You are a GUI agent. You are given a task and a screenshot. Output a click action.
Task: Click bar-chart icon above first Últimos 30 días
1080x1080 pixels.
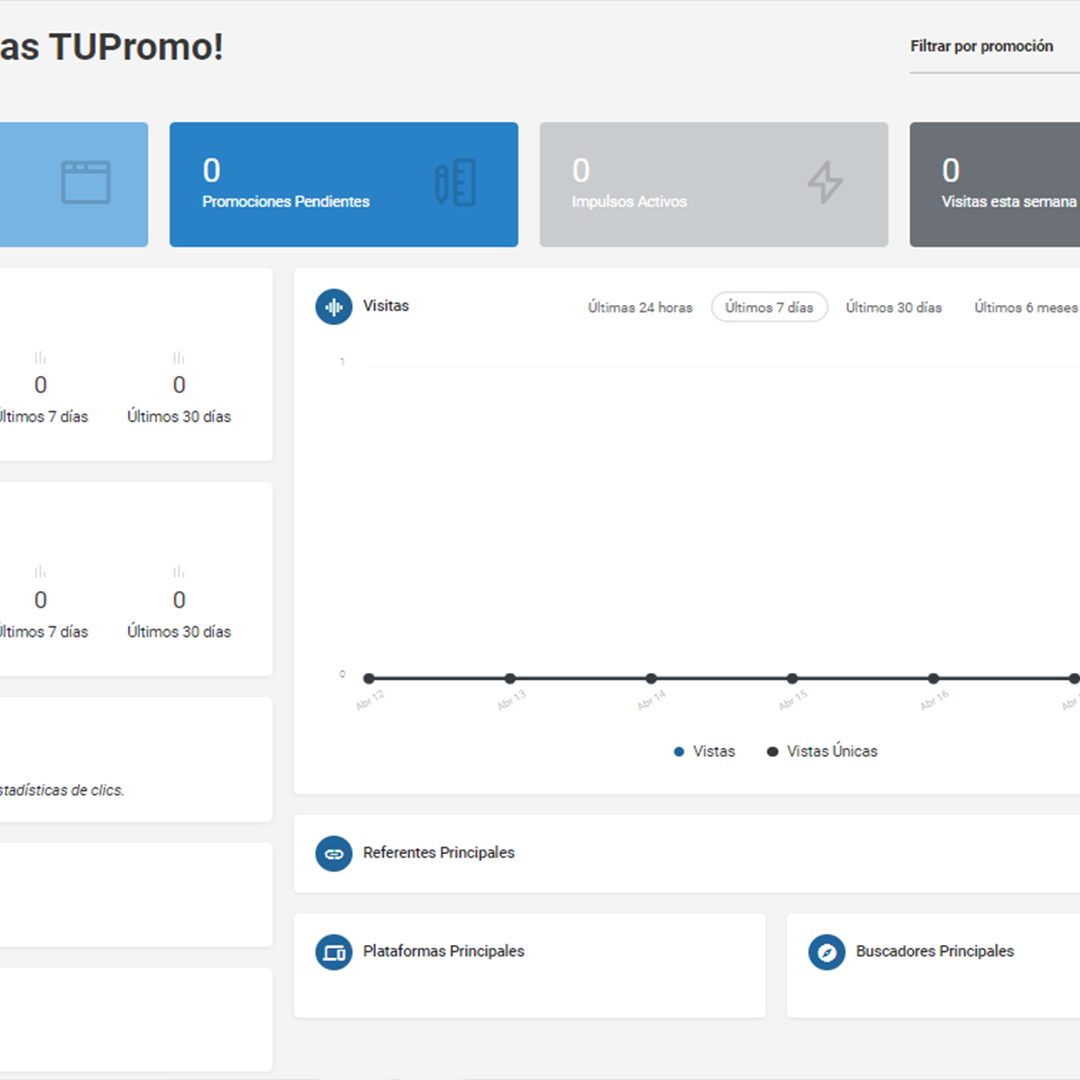179,357
